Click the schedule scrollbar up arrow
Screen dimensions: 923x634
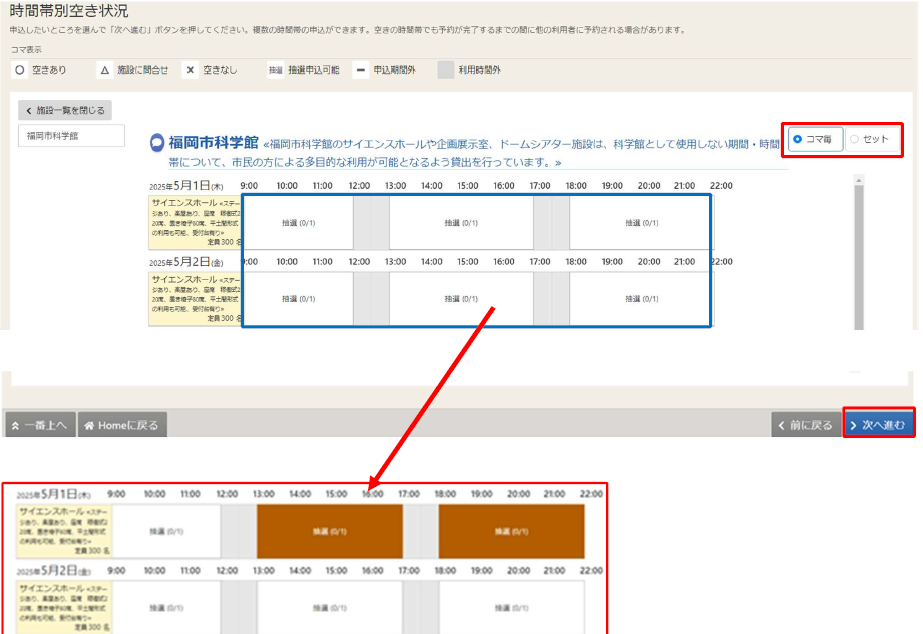(x=859, y=180)
